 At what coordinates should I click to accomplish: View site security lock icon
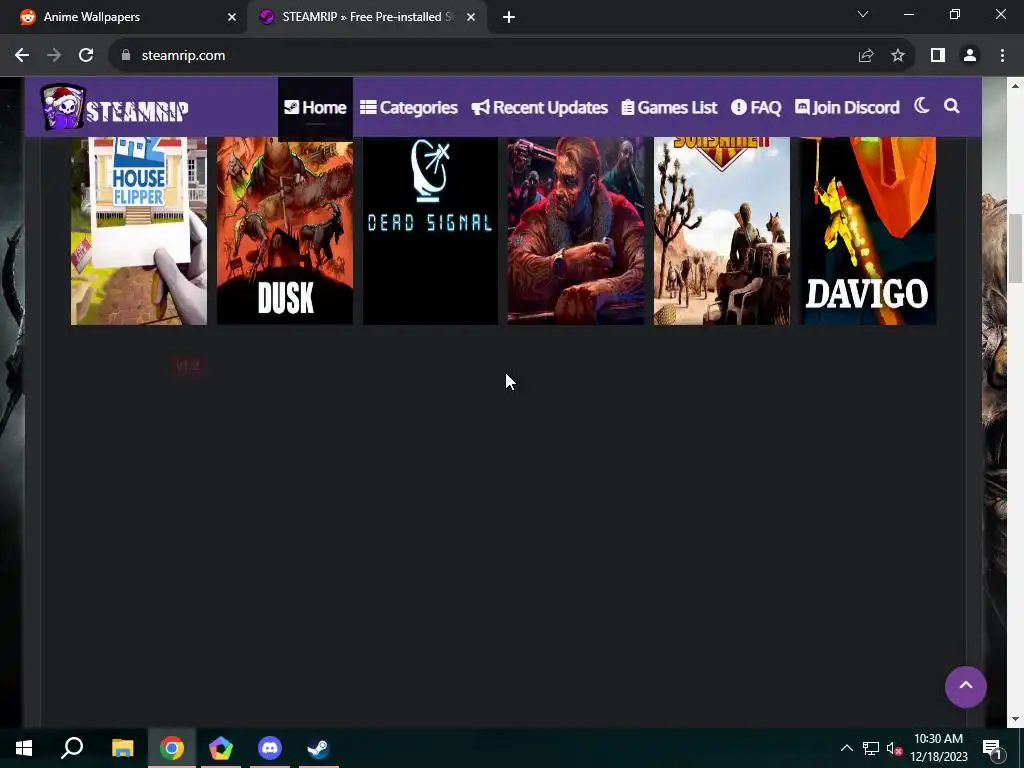[126, 56]
